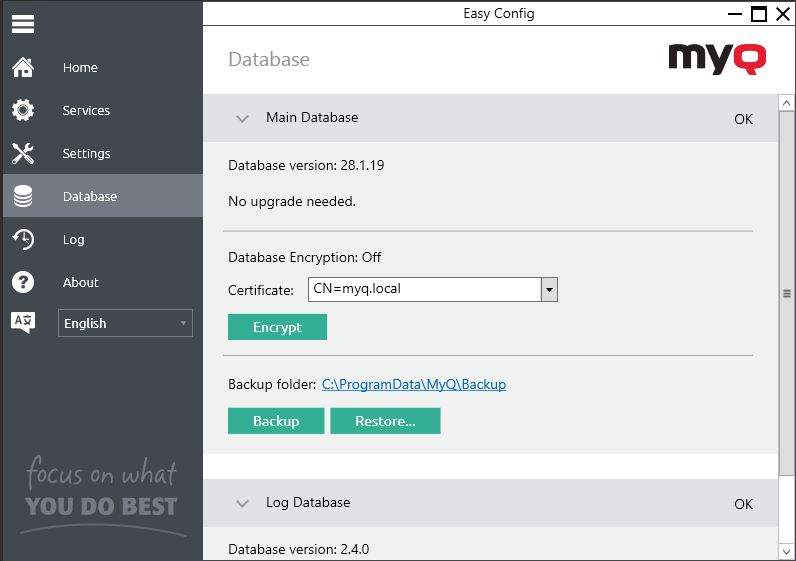
Task: Click the Log history clock icon
Action: pyautogui.click(x=23, y=240)
